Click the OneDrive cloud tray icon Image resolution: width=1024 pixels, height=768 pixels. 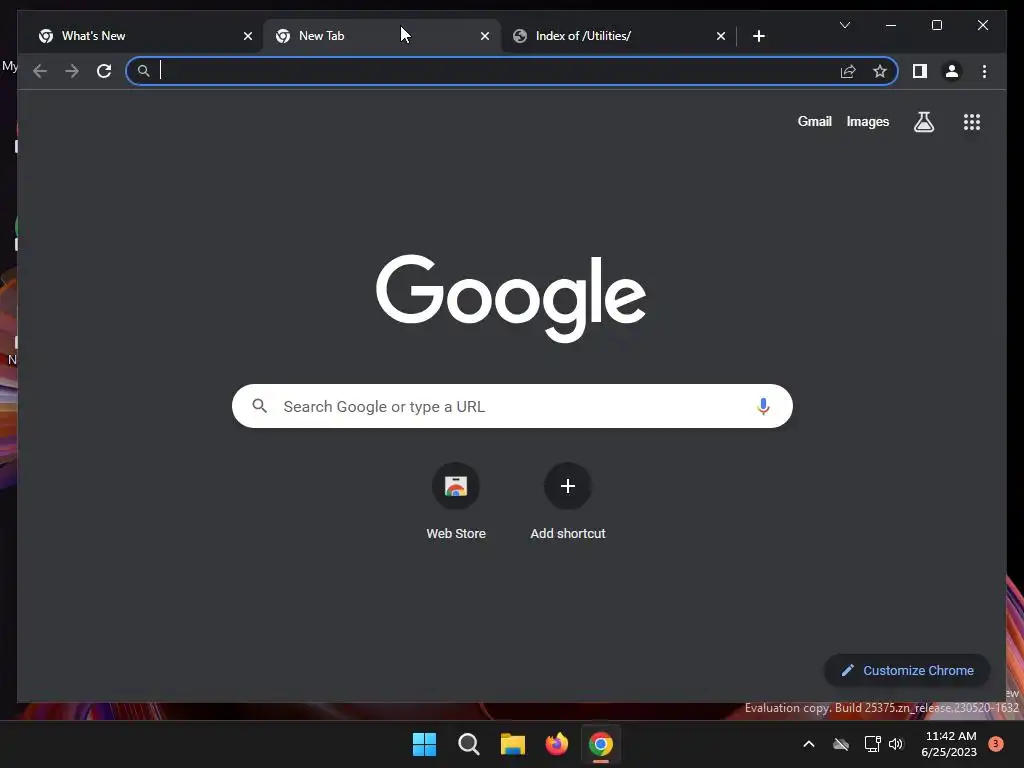(840, 744)
